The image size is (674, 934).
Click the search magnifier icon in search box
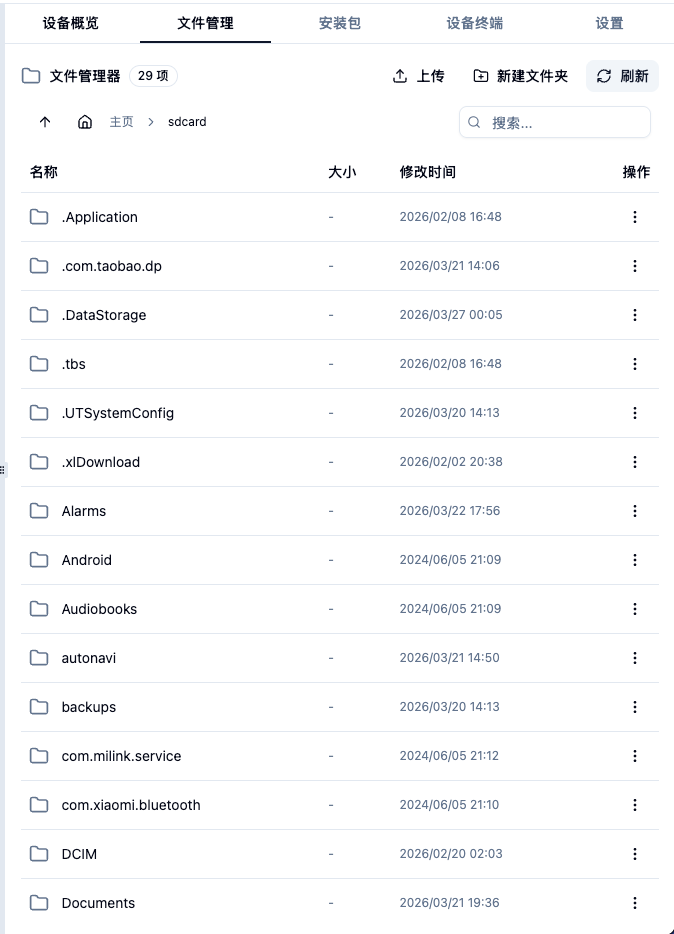[x=473, y=121]
